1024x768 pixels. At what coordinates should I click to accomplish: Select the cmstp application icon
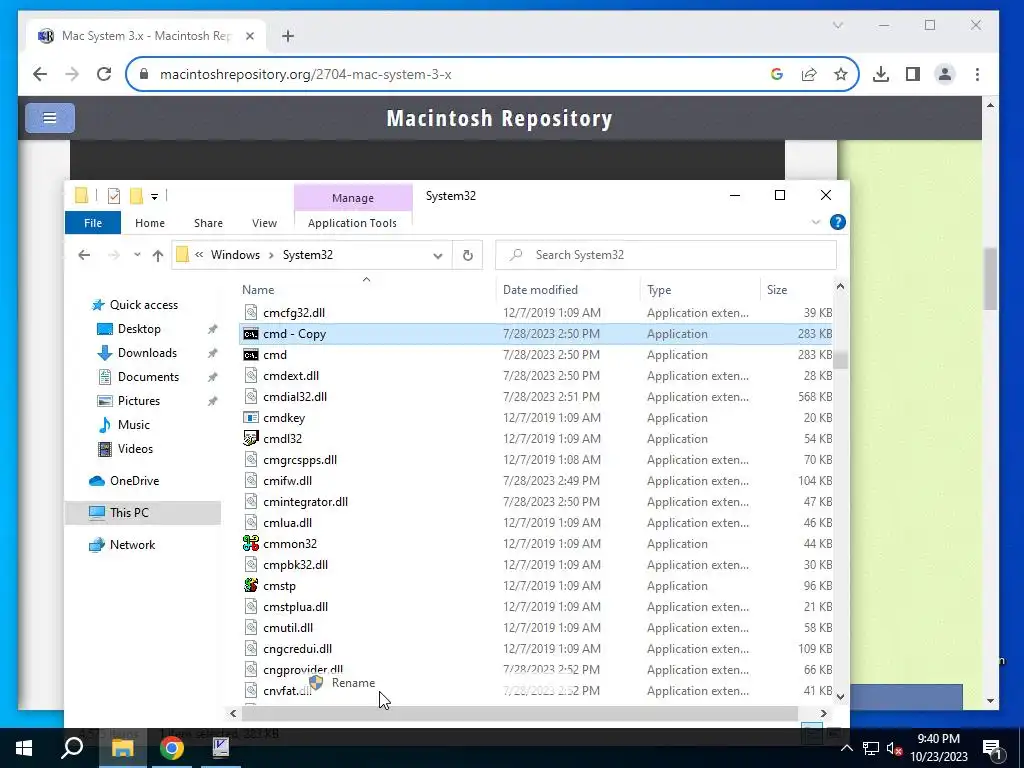pos(251,585)
